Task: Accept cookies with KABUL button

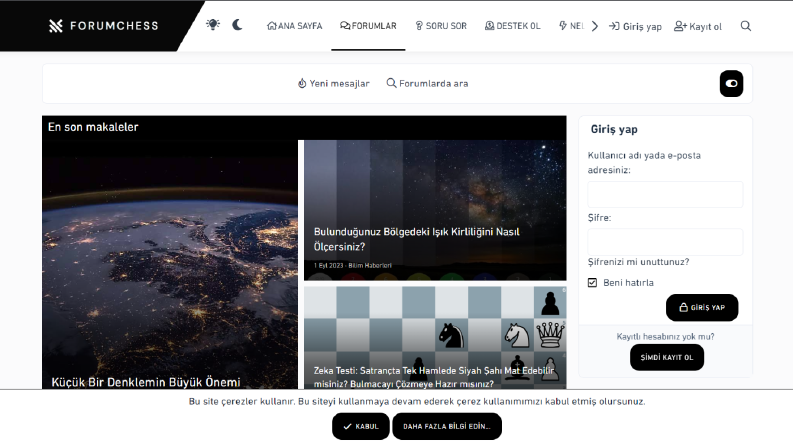Action: (x=361, y=426)
